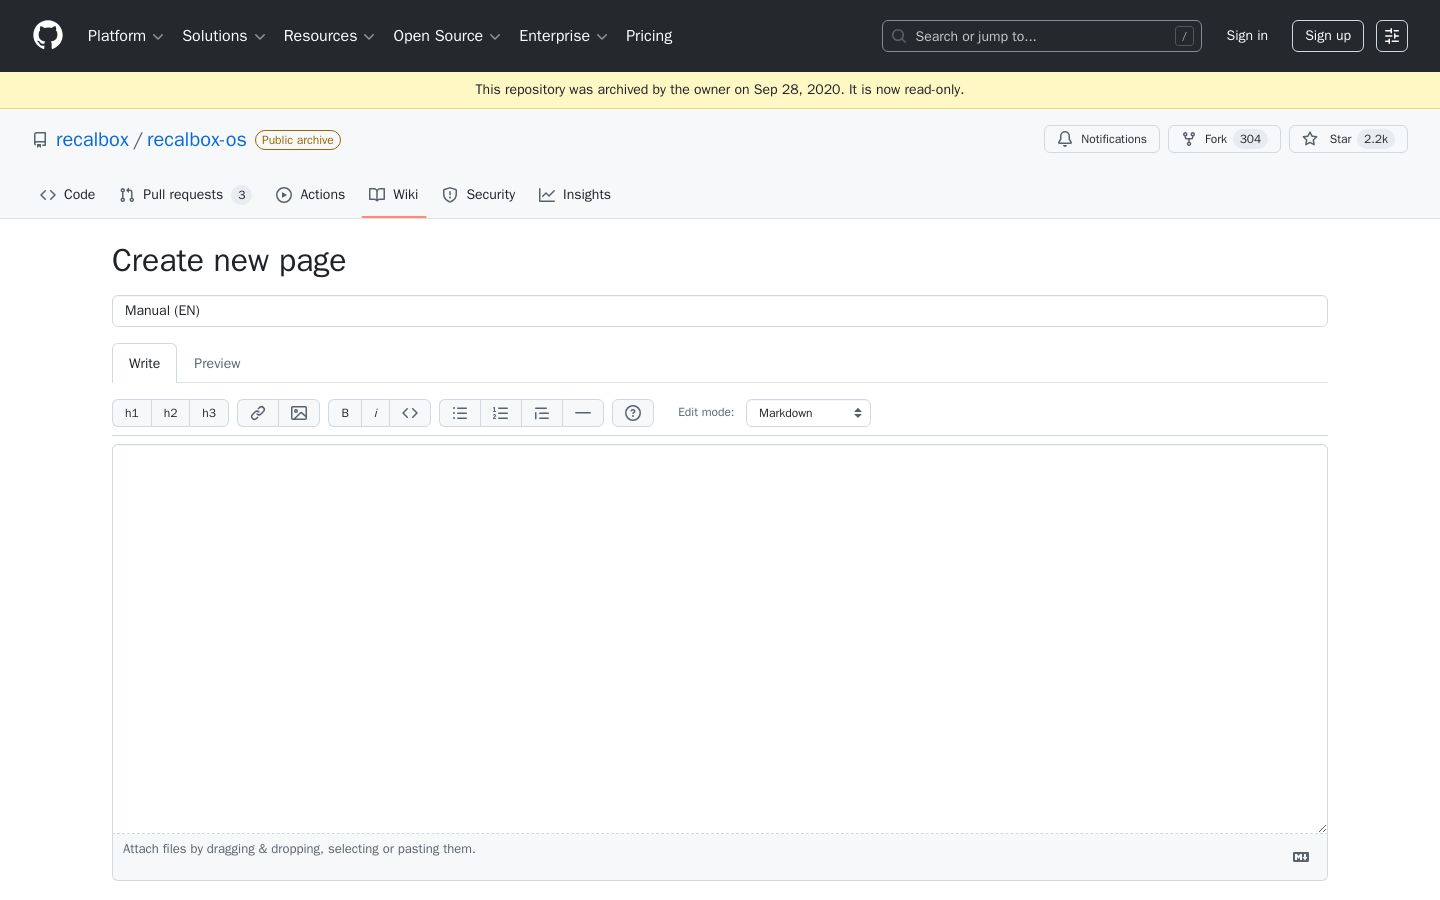This screenshot has height=900, width=1440.
Task: Expand the Resources menu
Action: point(329,36)
